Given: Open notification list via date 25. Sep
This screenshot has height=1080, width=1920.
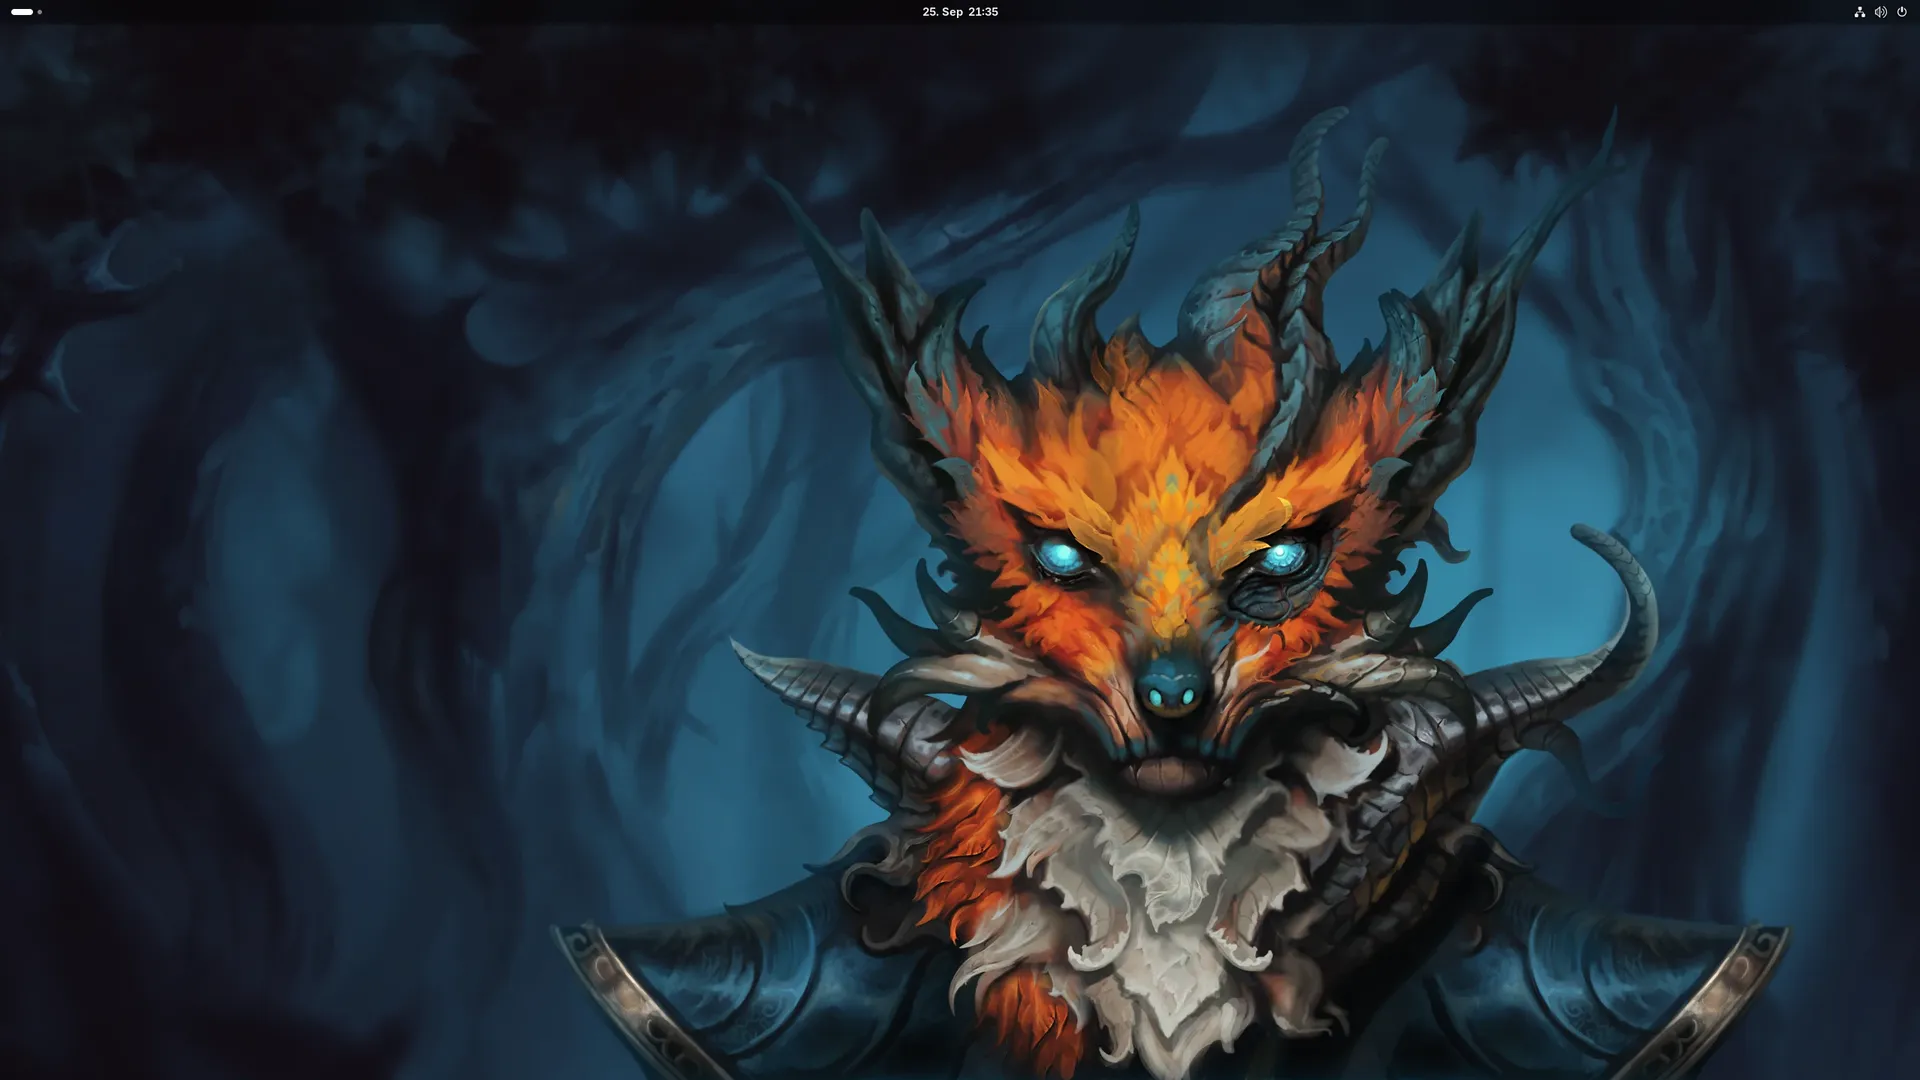Looking at the screenshot, I should click(942, 12).
